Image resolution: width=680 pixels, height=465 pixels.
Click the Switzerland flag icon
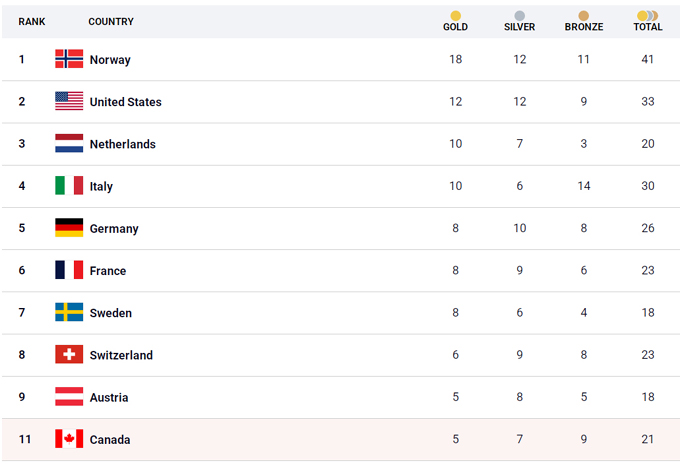69,354
